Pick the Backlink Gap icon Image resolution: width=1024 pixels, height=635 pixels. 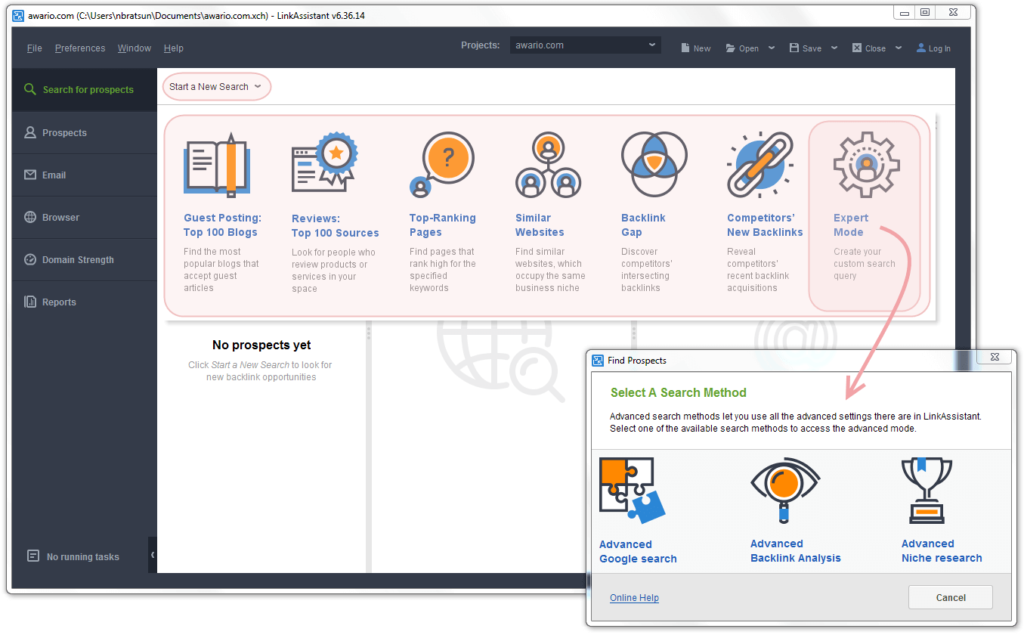coord(653,165)
